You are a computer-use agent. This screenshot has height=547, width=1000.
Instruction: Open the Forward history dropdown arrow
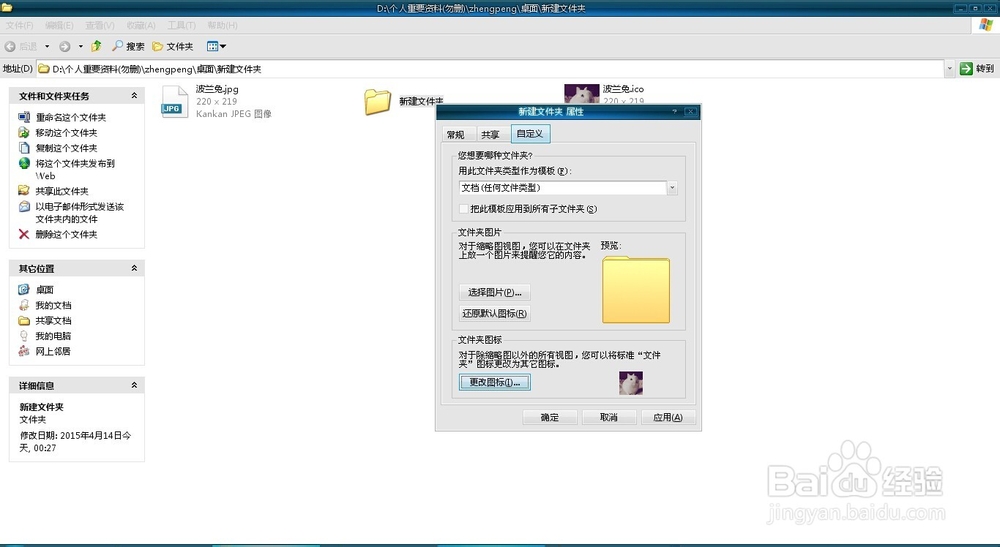[x=80, y=47]
